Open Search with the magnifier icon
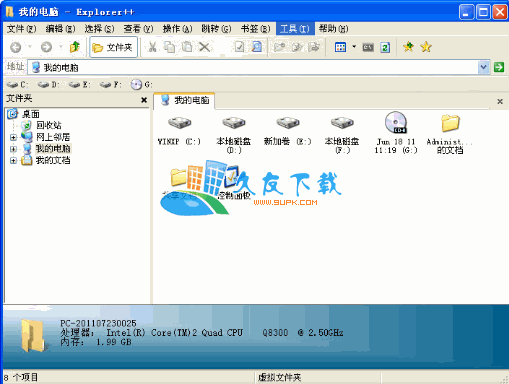509x384 pixels. tap(257, 47)
